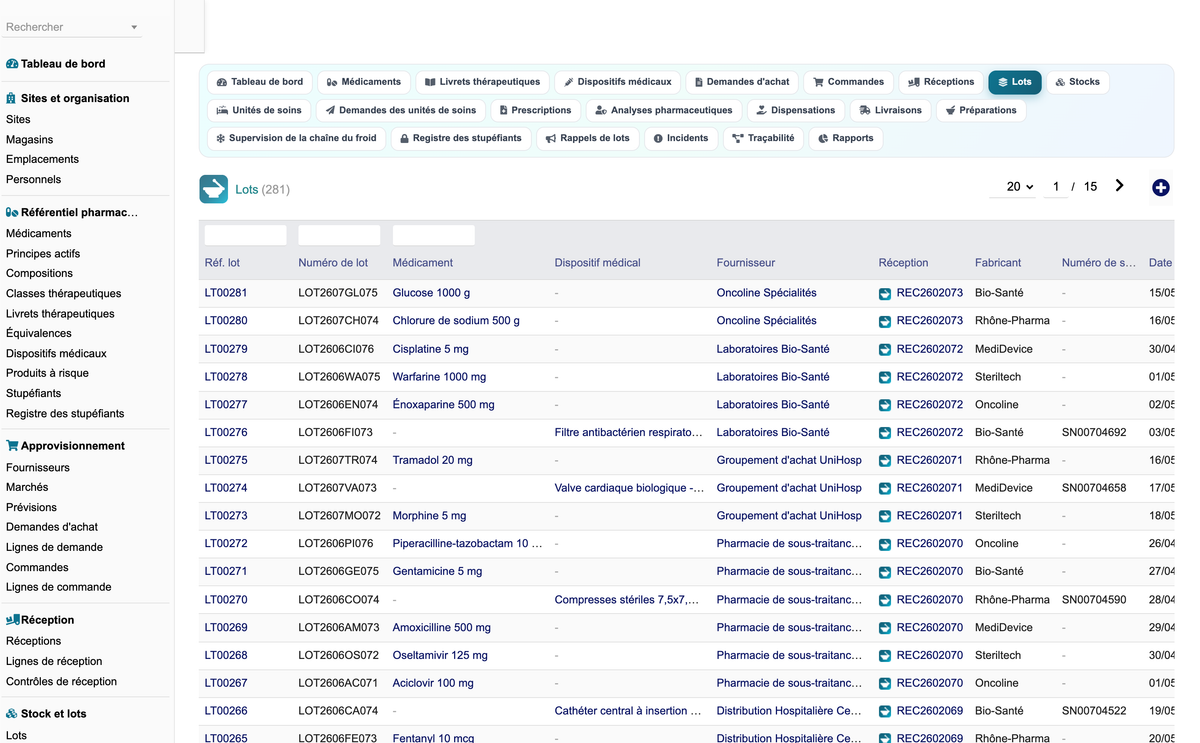Screen dimensions: 1200x743
Task: Open the Médicaments tab
Action: tap(364, 82)
